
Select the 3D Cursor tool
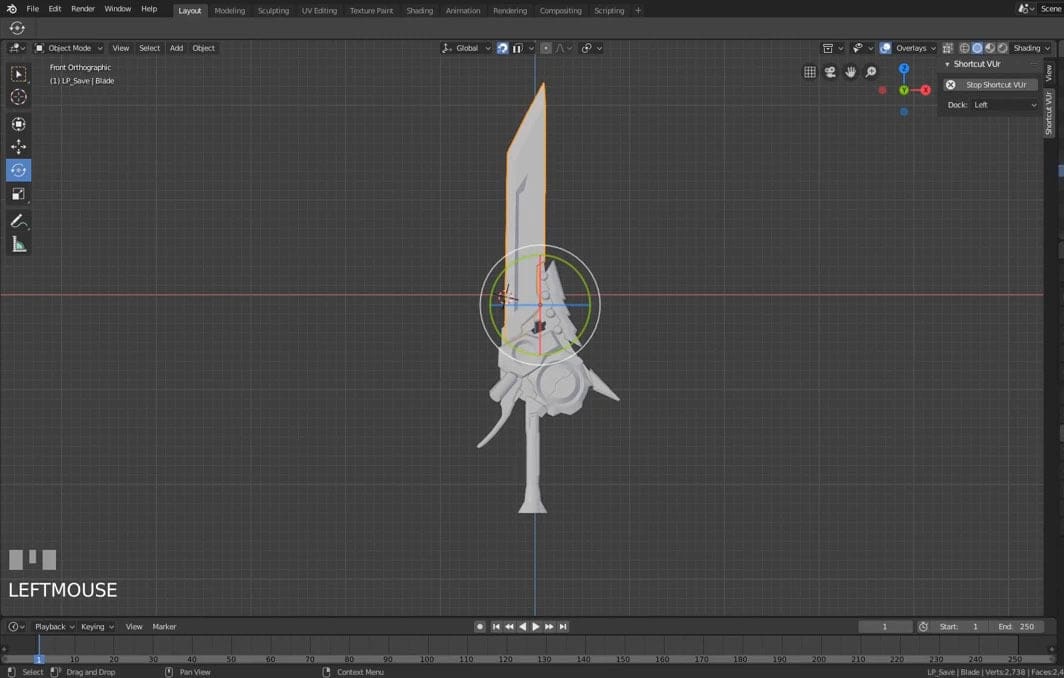(18, 97)
